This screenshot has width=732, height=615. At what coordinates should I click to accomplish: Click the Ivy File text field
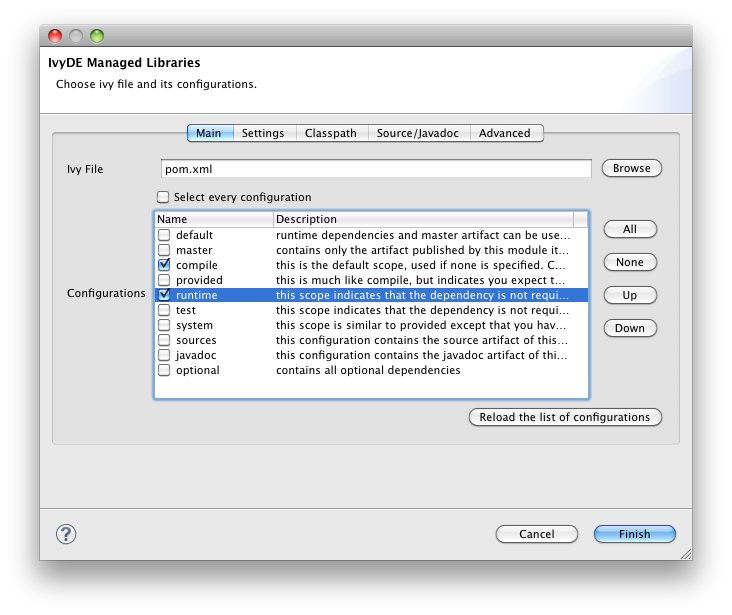coord(376,169)
